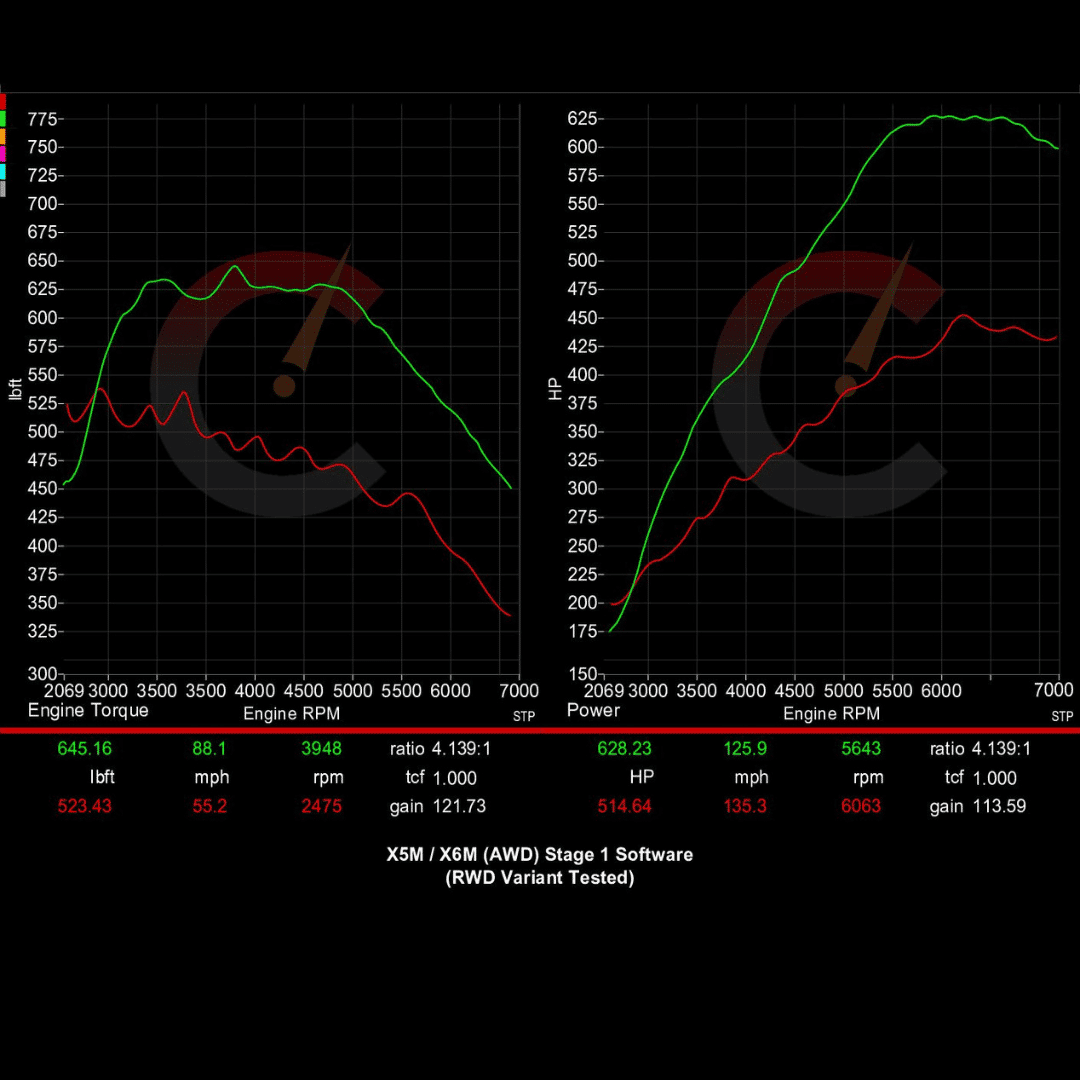
Task: Click the red 514.64 HP value
Action: (x=625, y=806)
